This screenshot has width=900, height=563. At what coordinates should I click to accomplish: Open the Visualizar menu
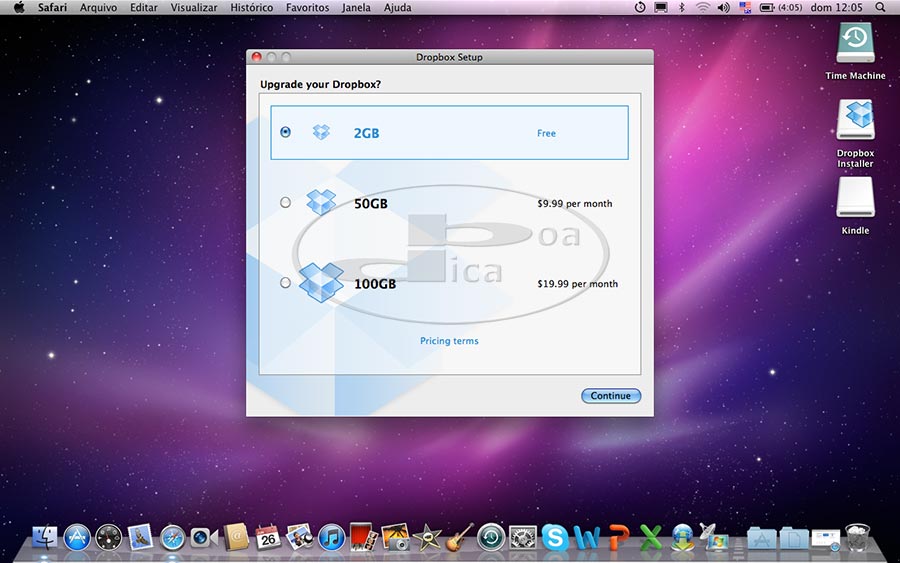click(194, 7)
